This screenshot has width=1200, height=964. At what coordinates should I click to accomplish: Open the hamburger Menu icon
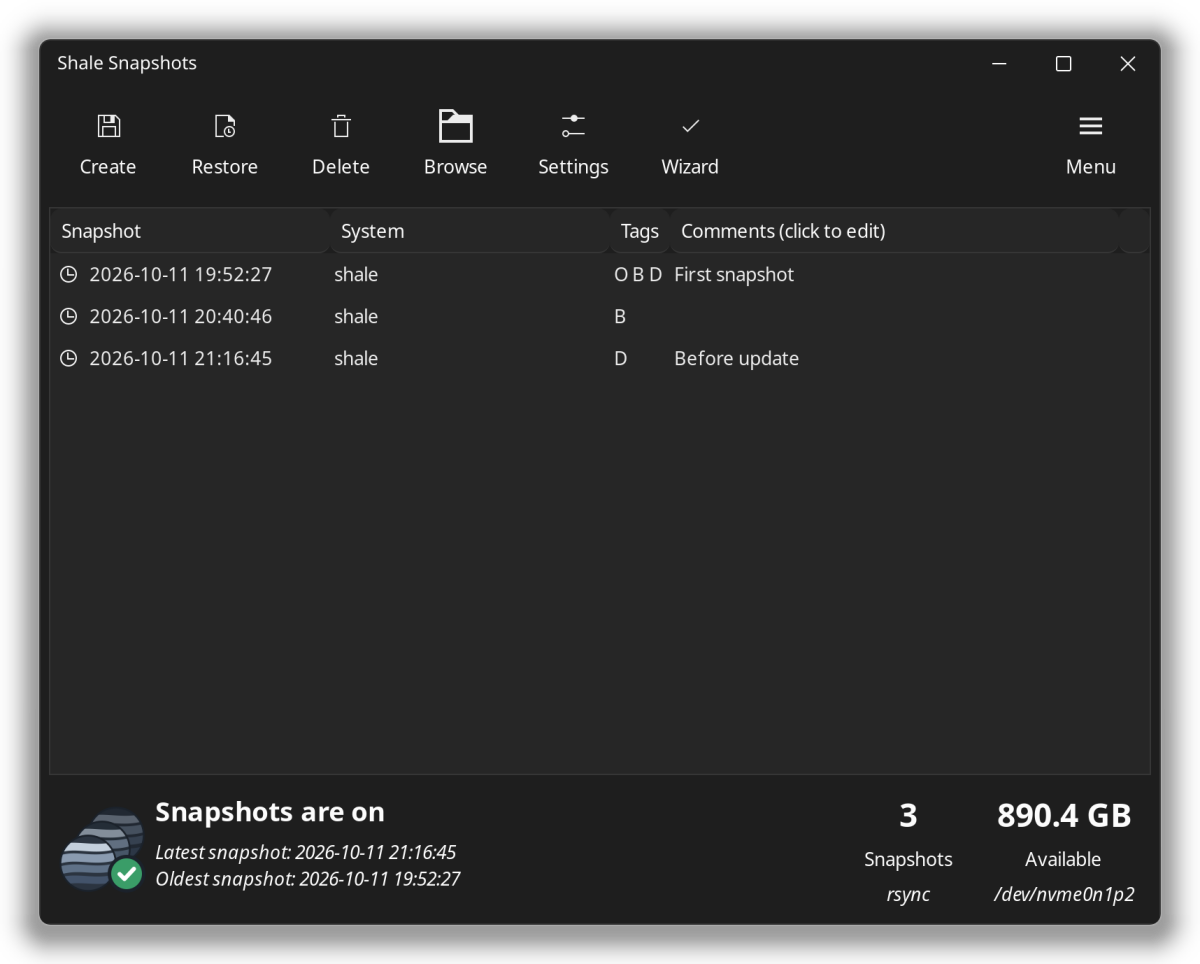[x=1090, y=126]
